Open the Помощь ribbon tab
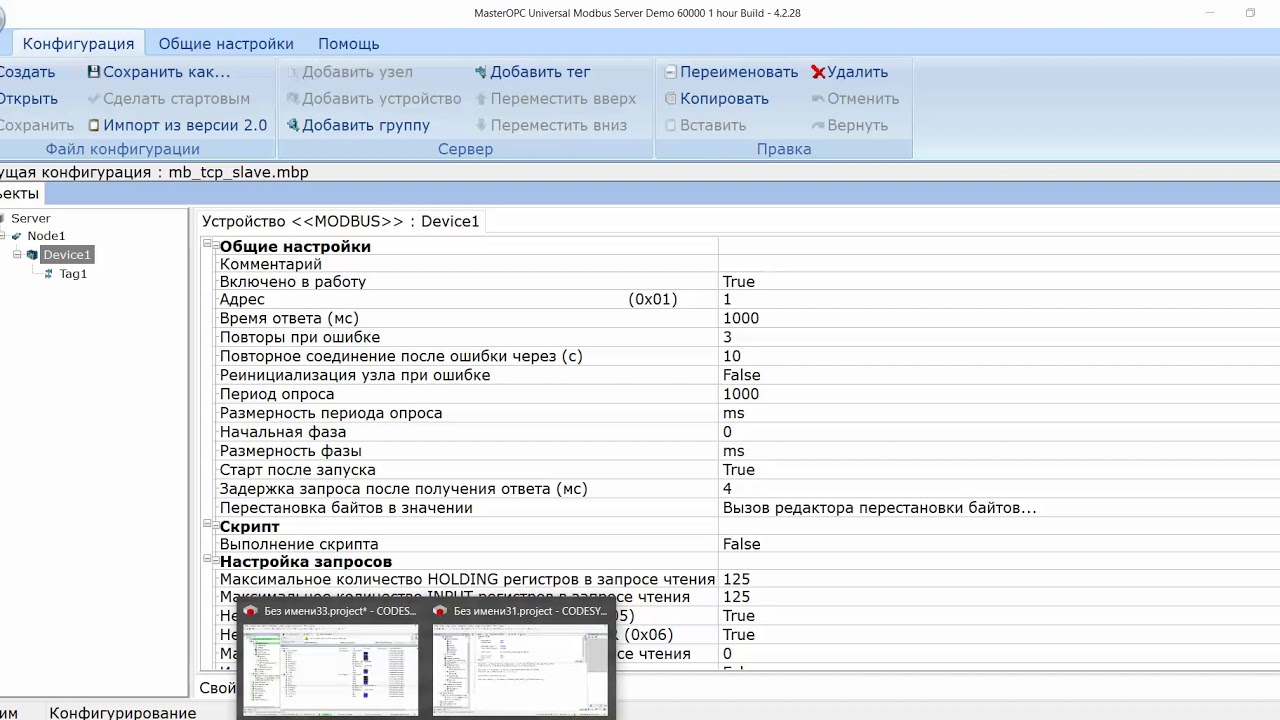Viewport: 1280px width, 720px height. (x=348, y=43)
